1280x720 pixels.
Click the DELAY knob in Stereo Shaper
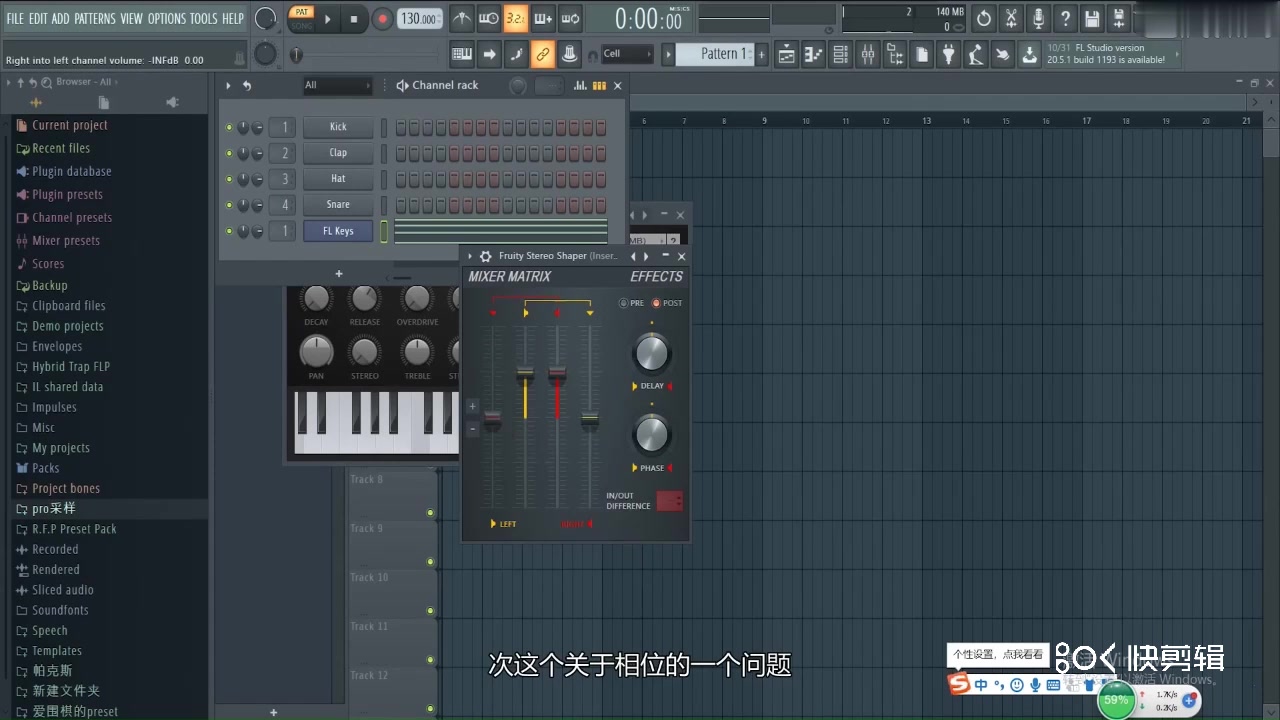tap(651, 353)
